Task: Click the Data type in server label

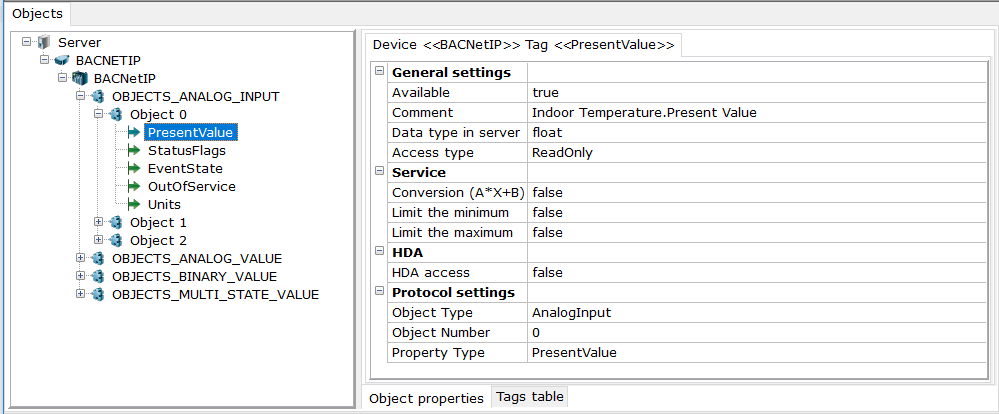Action: (x=458, y=132)
